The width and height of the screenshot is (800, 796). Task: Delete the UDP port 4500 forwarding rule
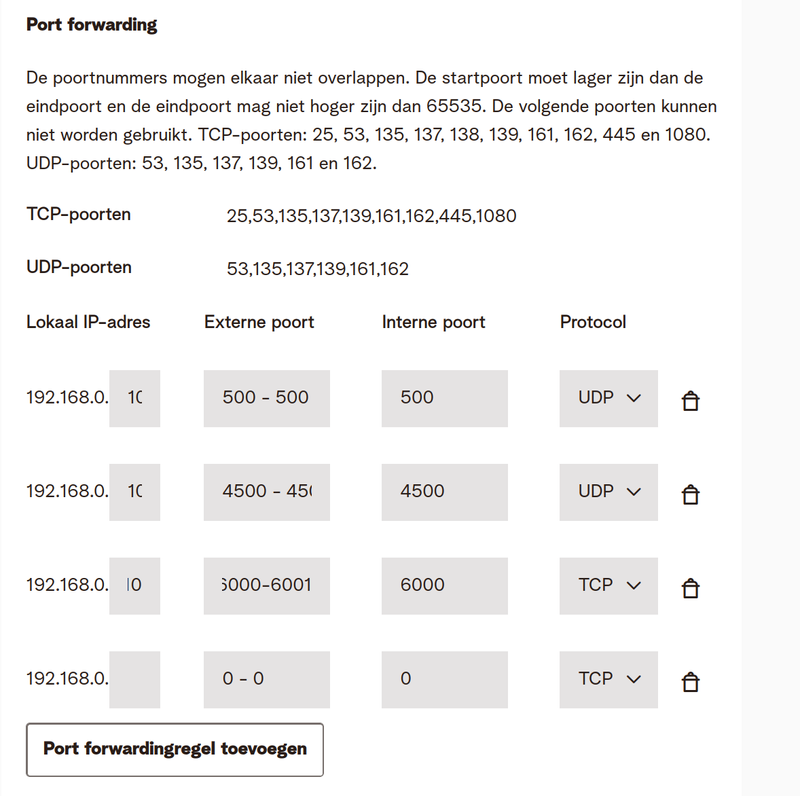tap(689, 494)
